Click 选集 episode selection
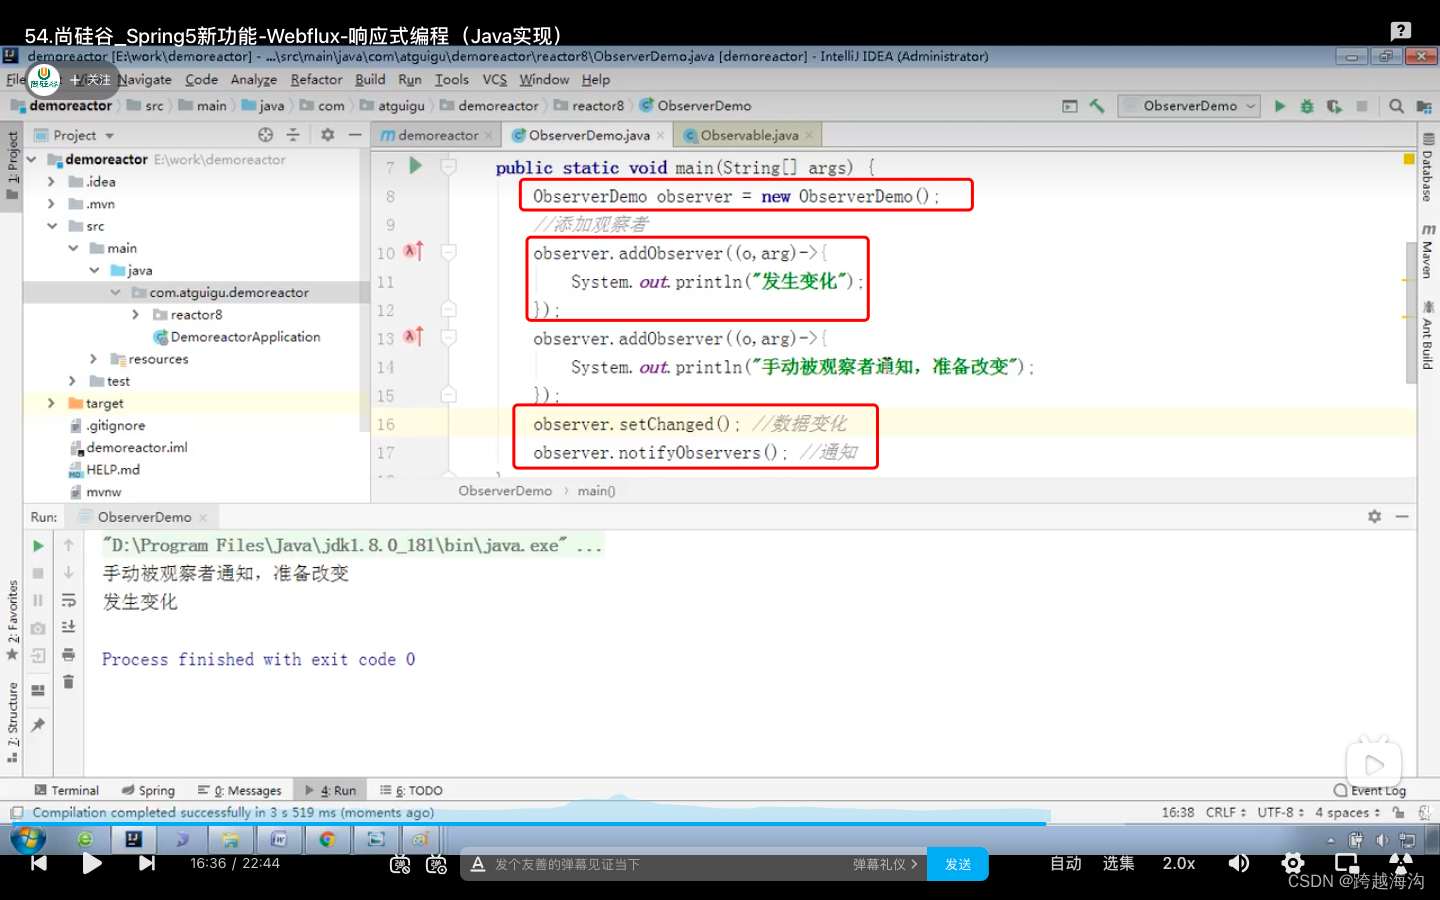Viewport: 1440px width, 900px height. [1119, 863]
